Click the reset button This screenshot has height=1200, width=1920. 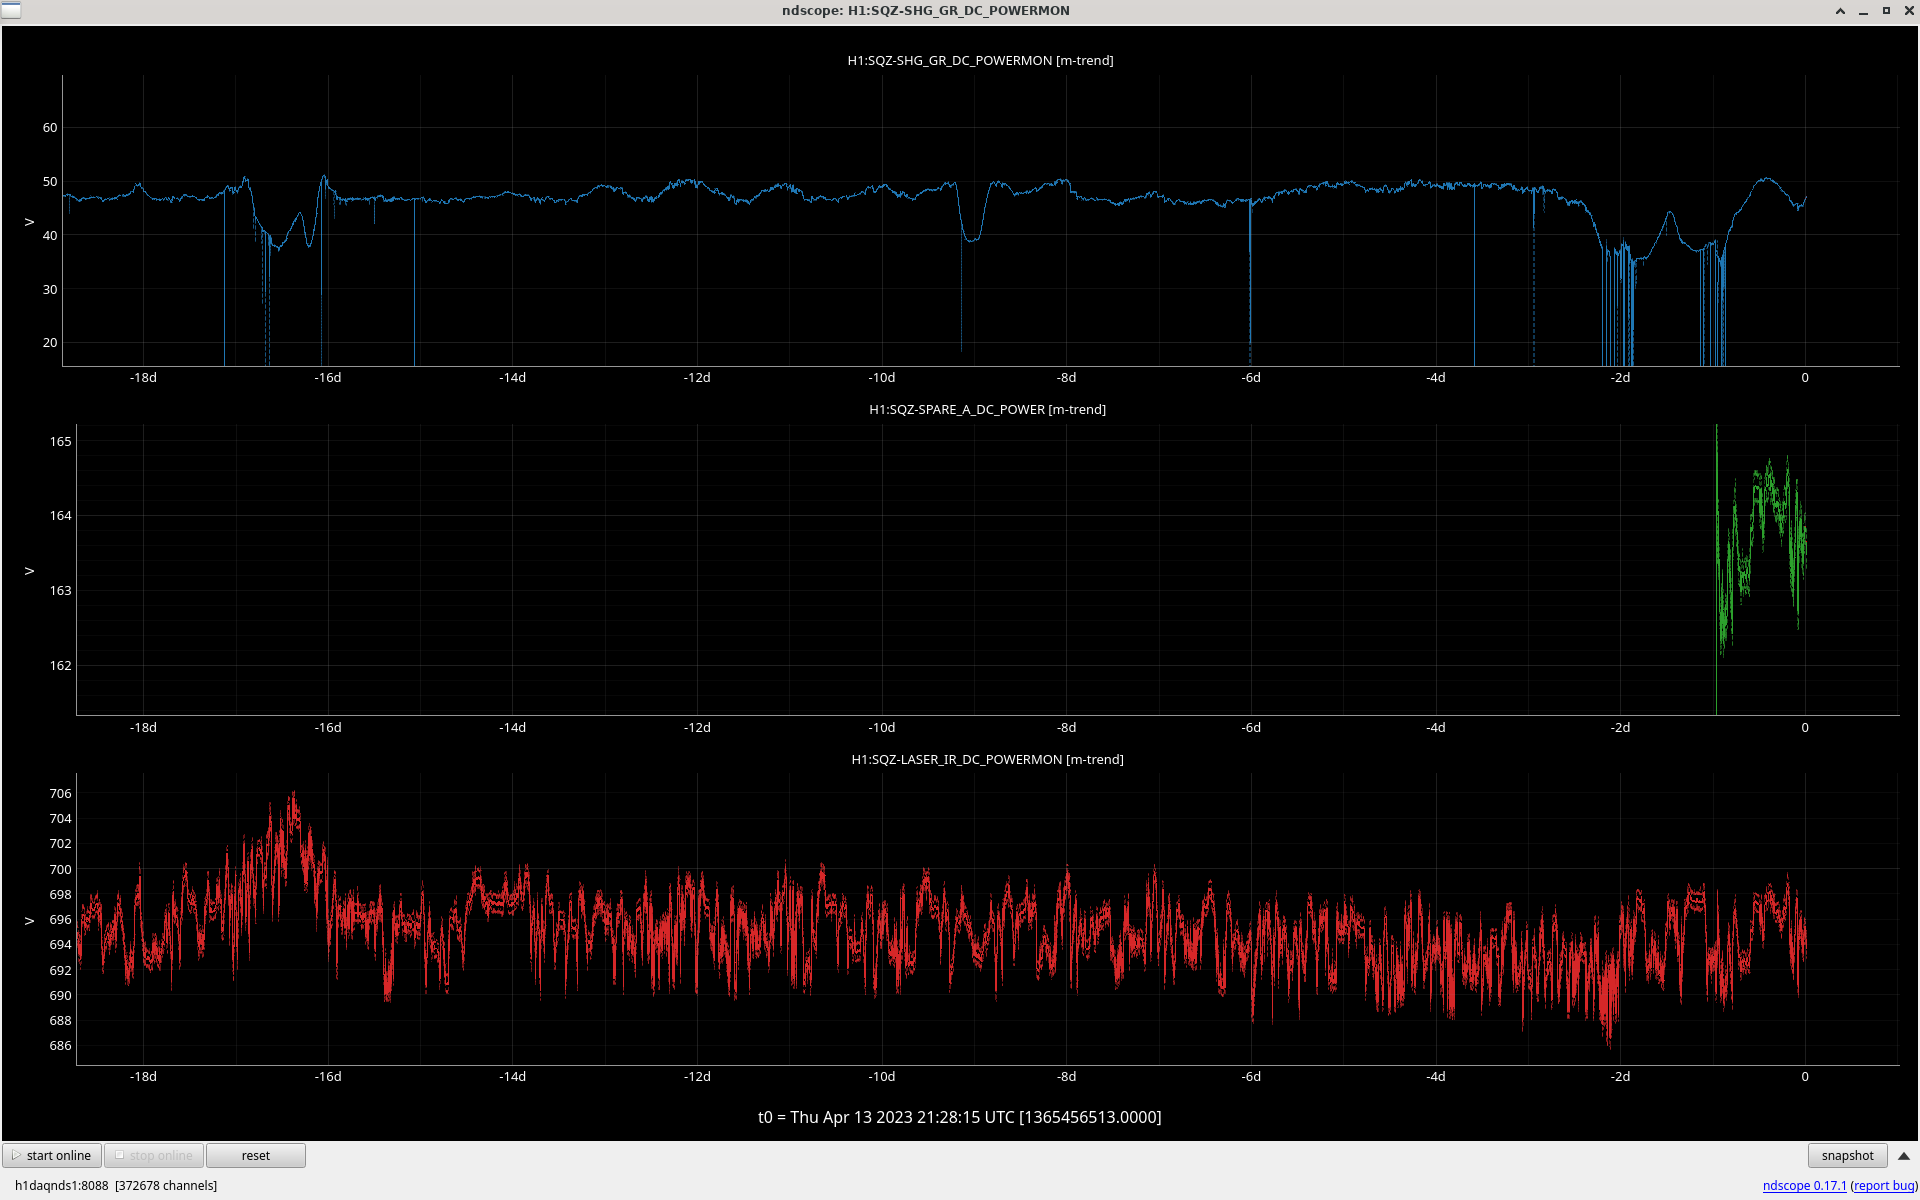click(255, 1155)
